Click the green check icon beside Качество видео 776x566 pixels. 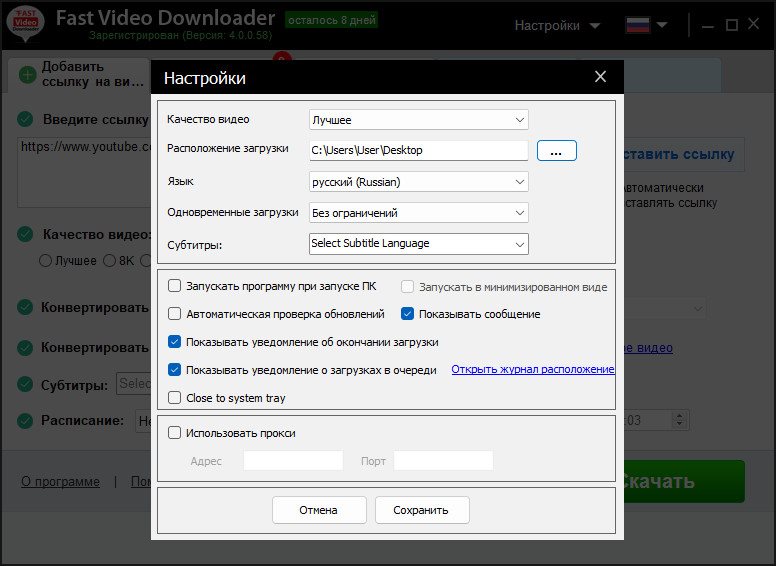click(25, 234)
